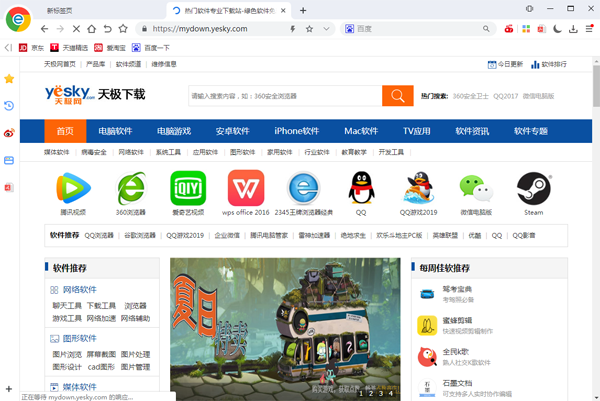Image resolution: width=600 pixels, height=401 pixels.
Task: Open the 爱奇艺视频 app icon
Action: [188, 188]
